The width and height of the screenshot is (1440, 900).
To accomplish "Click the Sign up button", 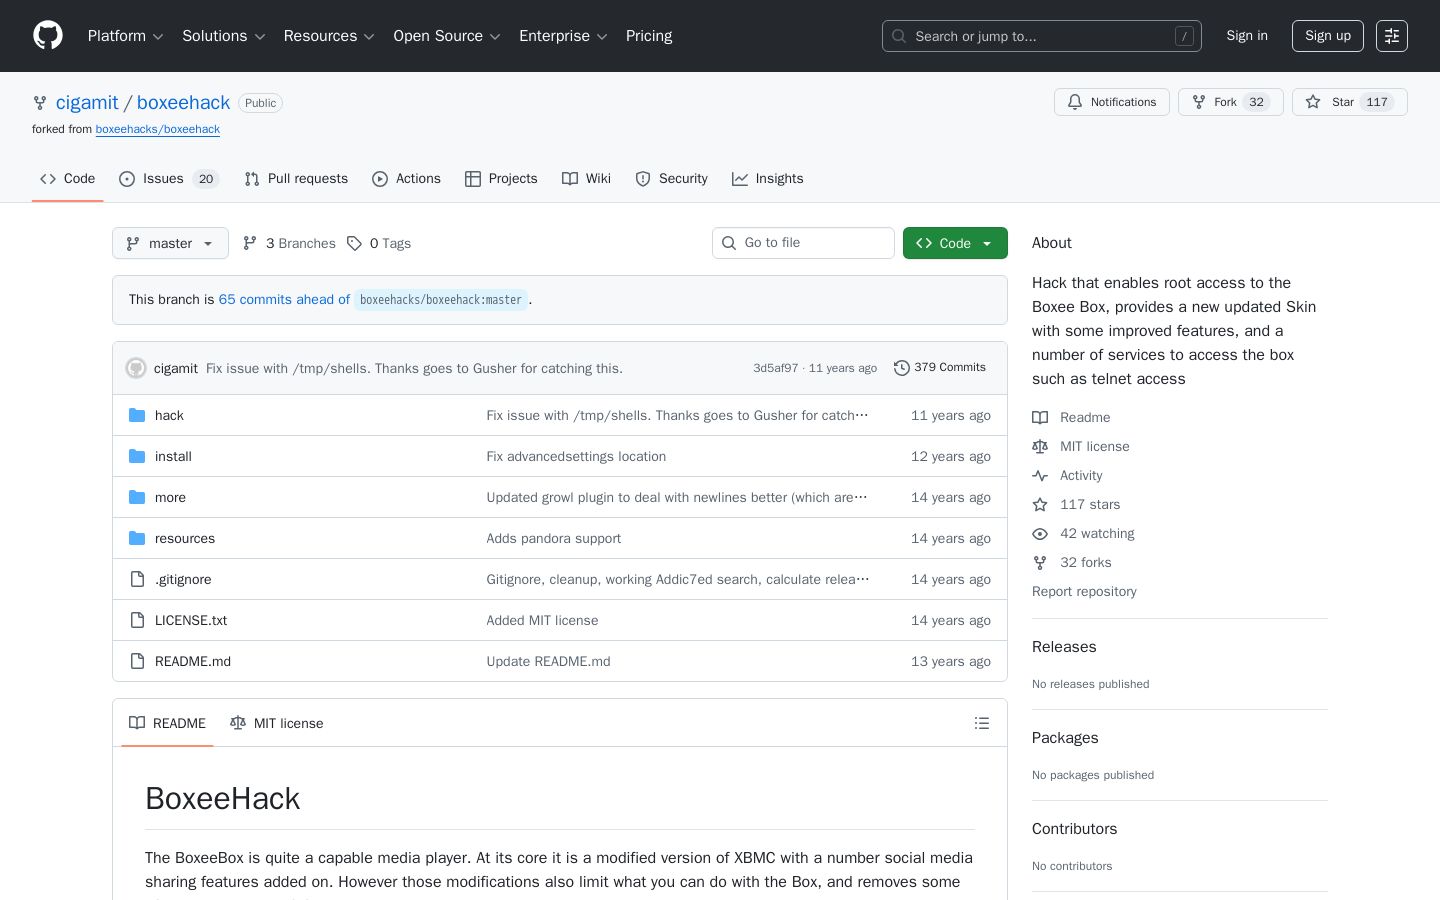I will (1328, 36).
